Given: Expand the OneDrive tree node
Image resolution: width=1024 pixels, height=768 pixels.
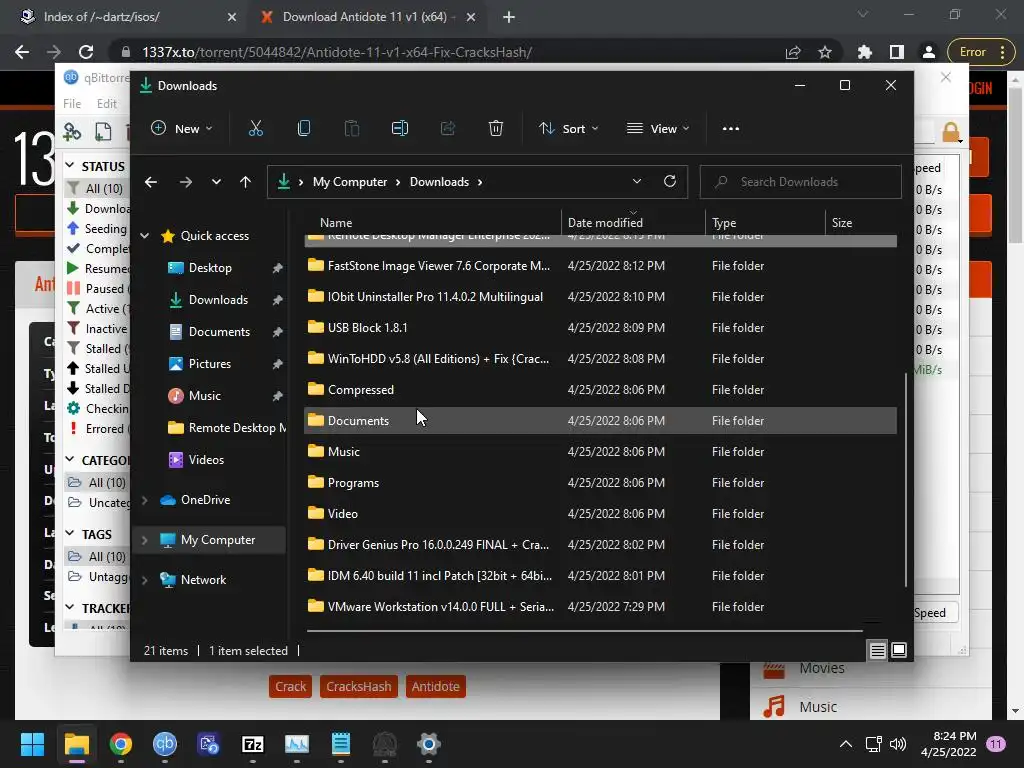Looking at the screenshot, I should point(145,500).
